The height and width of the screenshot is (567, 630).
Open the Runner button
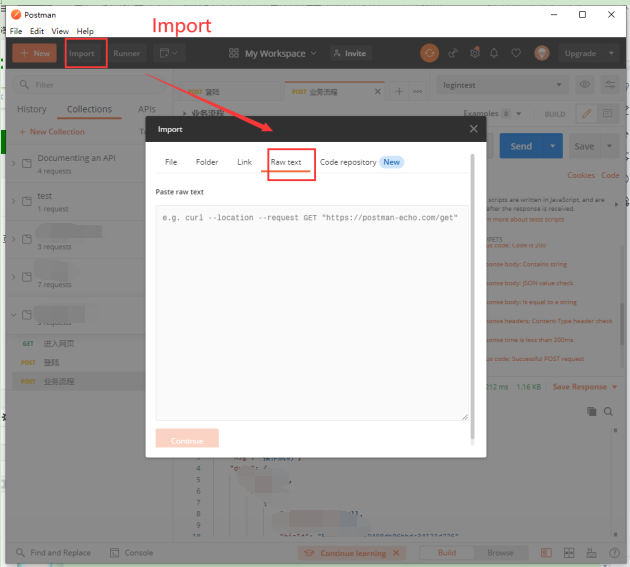click(x=126, y=53)
